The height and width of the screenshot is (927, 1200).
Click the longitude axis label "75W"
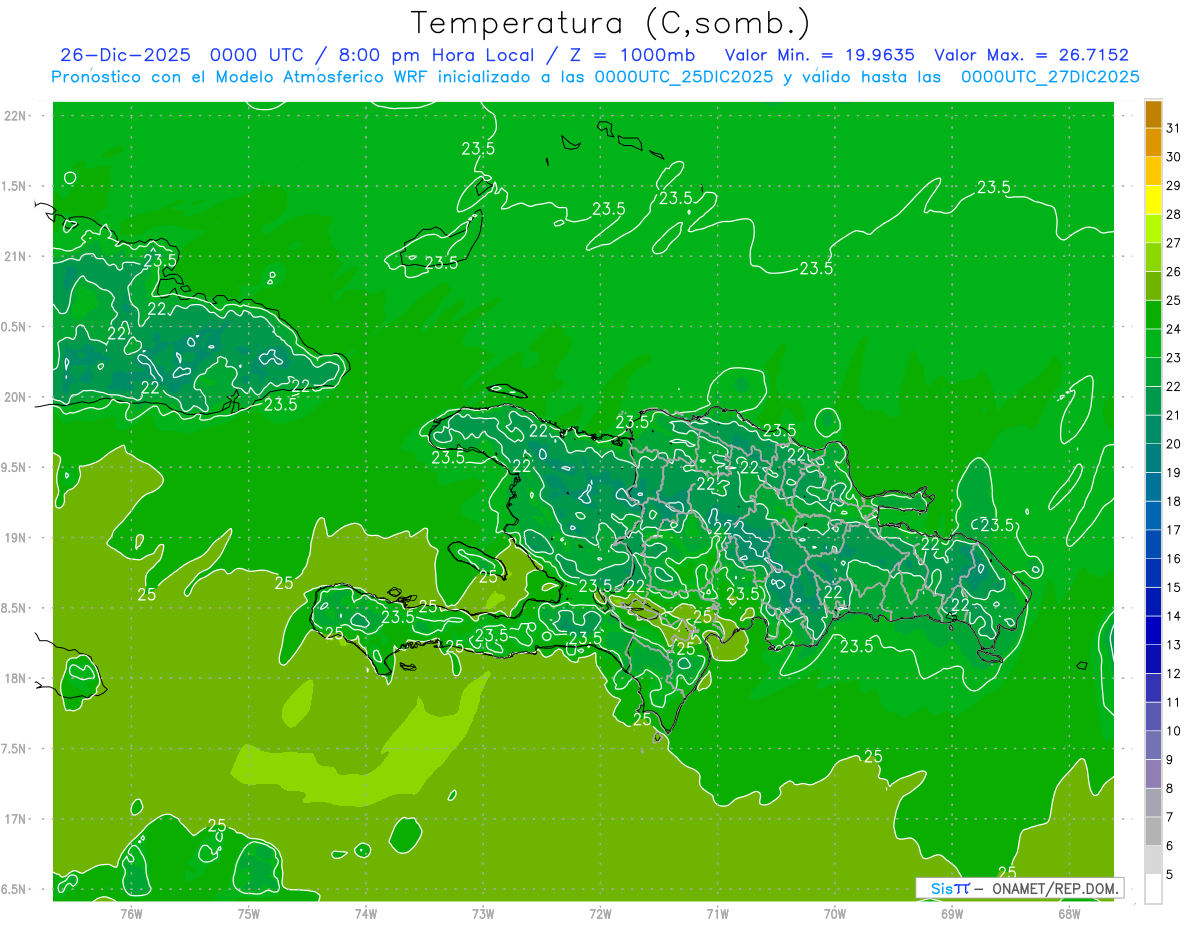249,914
